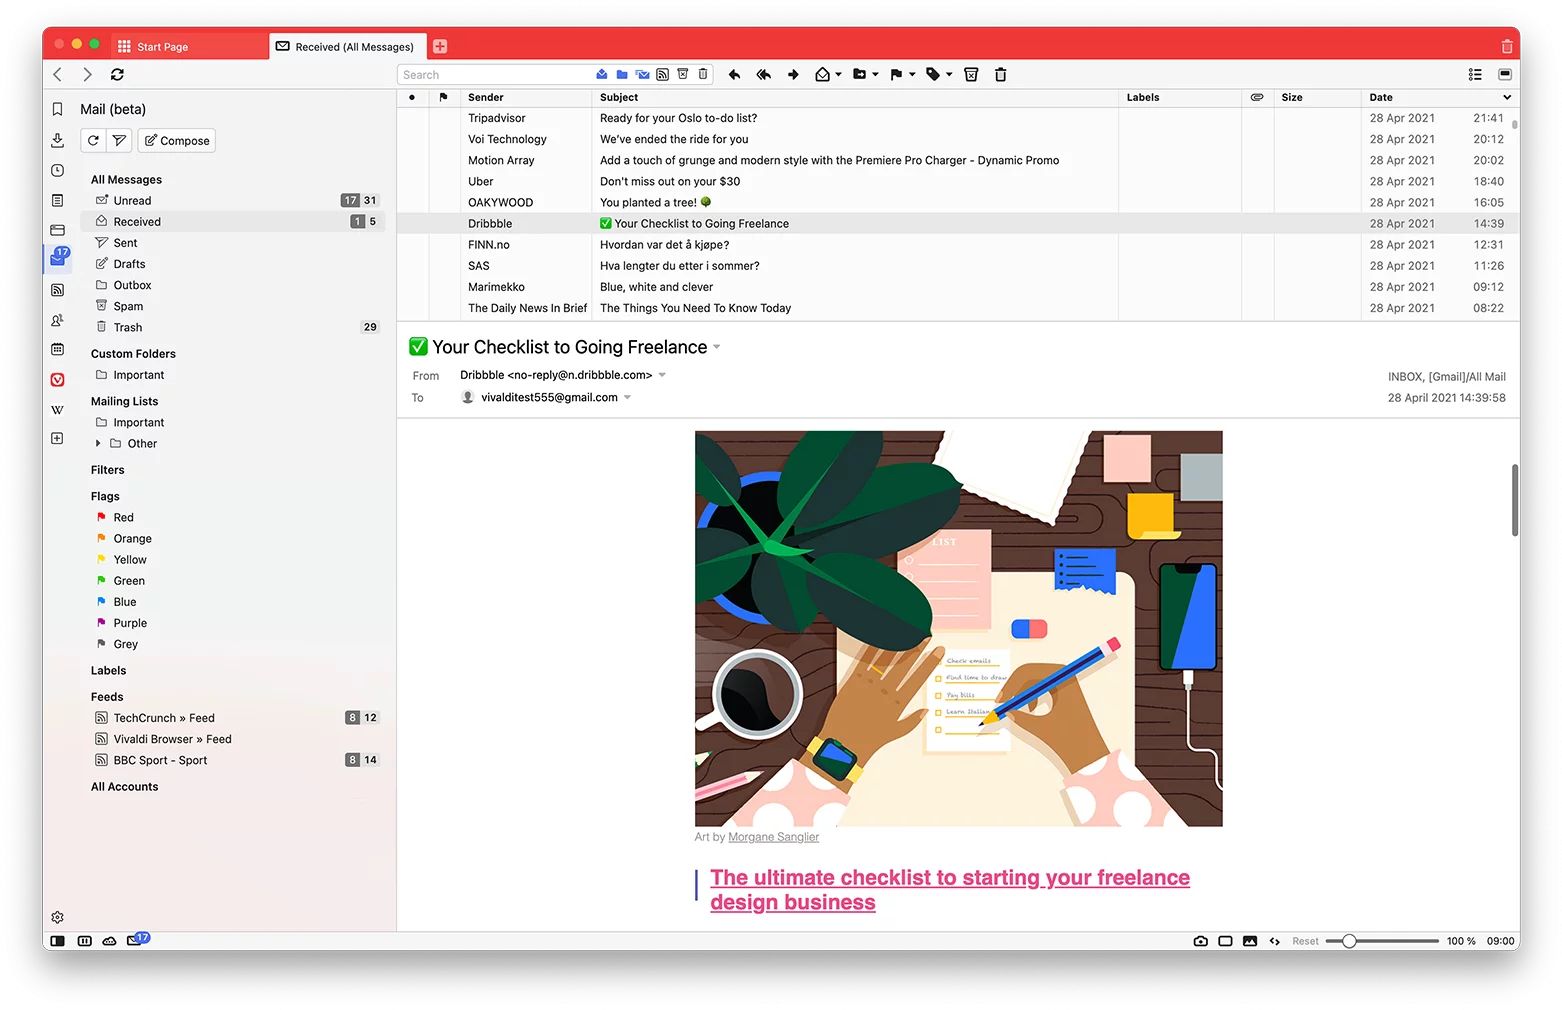Delete message with toolbar trash icon

click(1000, 74)
